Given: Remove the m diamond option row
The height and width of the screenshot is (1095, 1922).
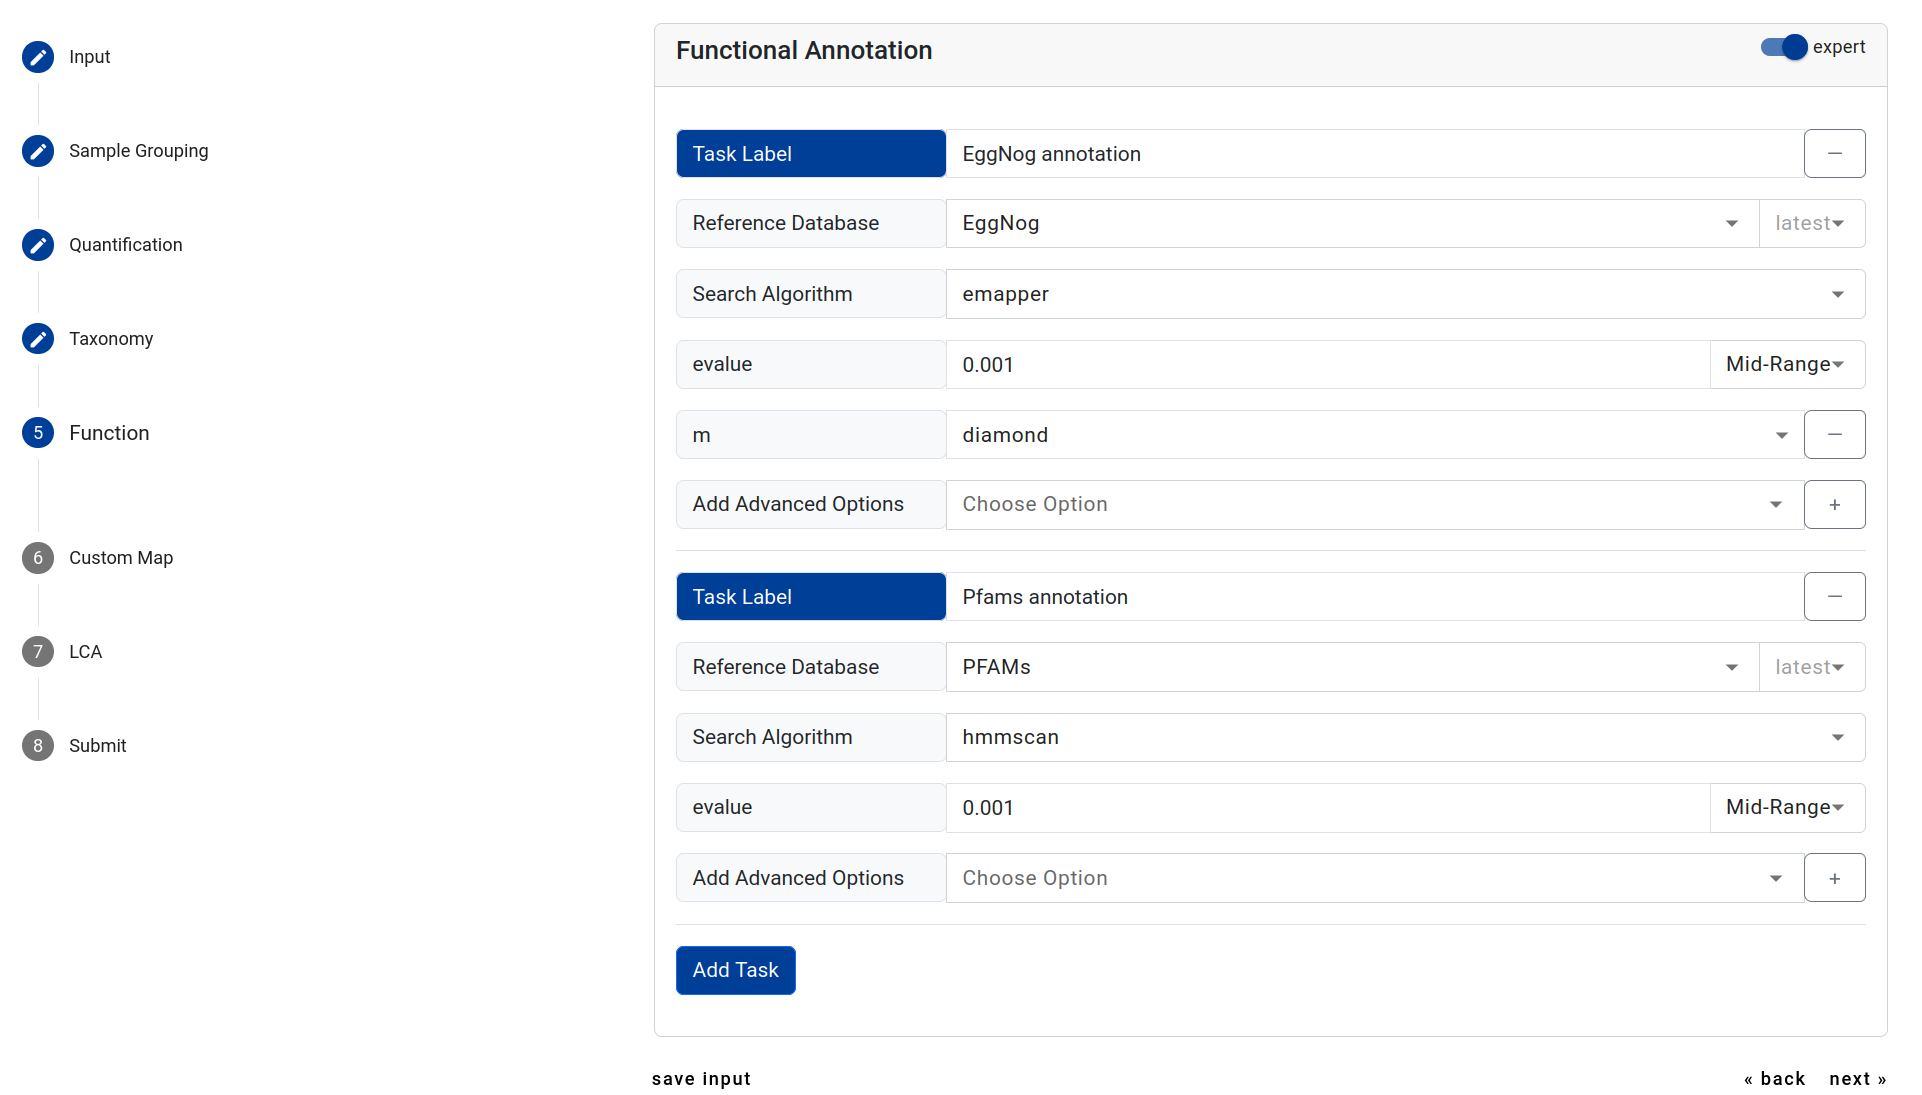Looking at the screenshot, I should coord(1834,435).
